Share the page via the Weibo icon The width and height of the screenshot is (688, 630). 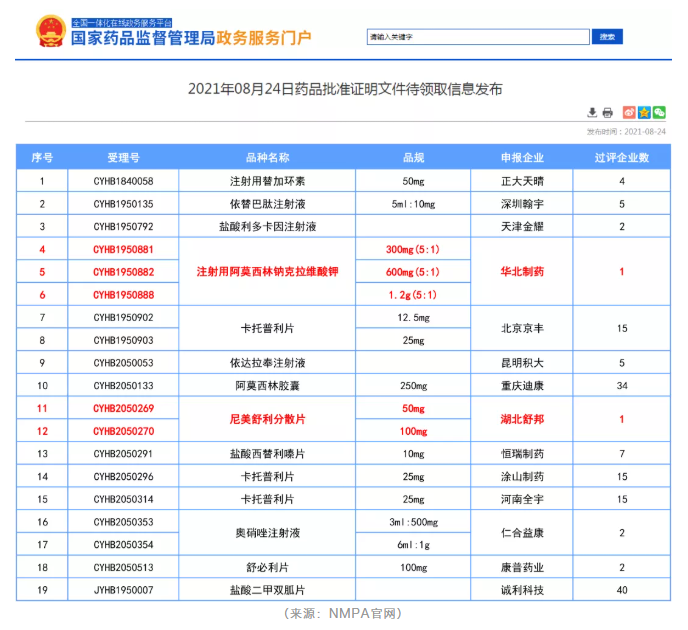[629, 112]
